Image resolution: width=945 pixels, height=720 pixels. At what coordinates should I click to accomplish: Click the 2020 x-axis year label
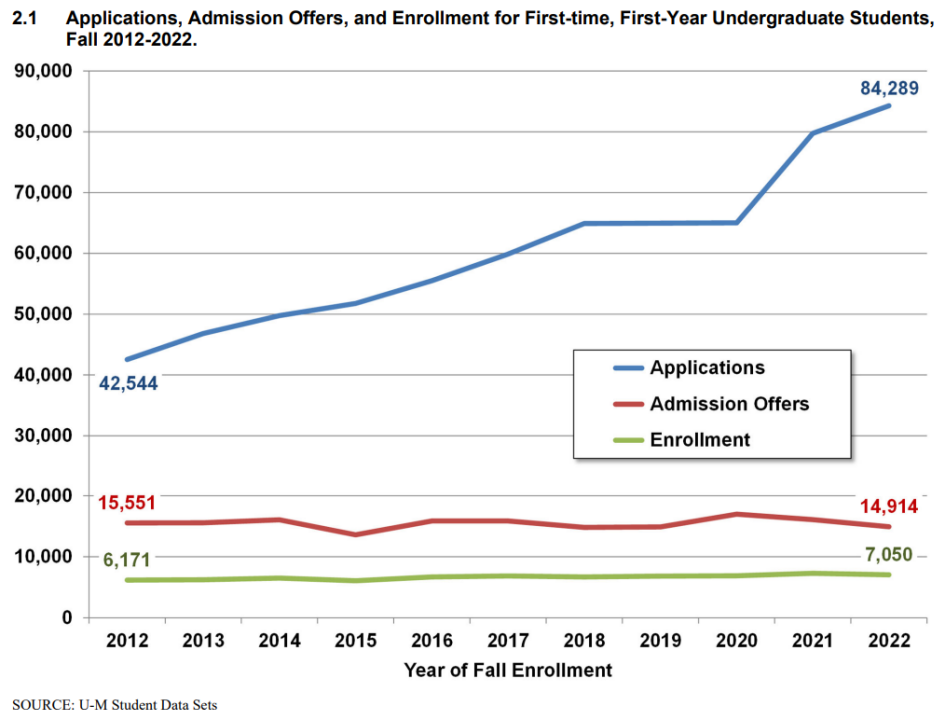[x=736, y=640]
